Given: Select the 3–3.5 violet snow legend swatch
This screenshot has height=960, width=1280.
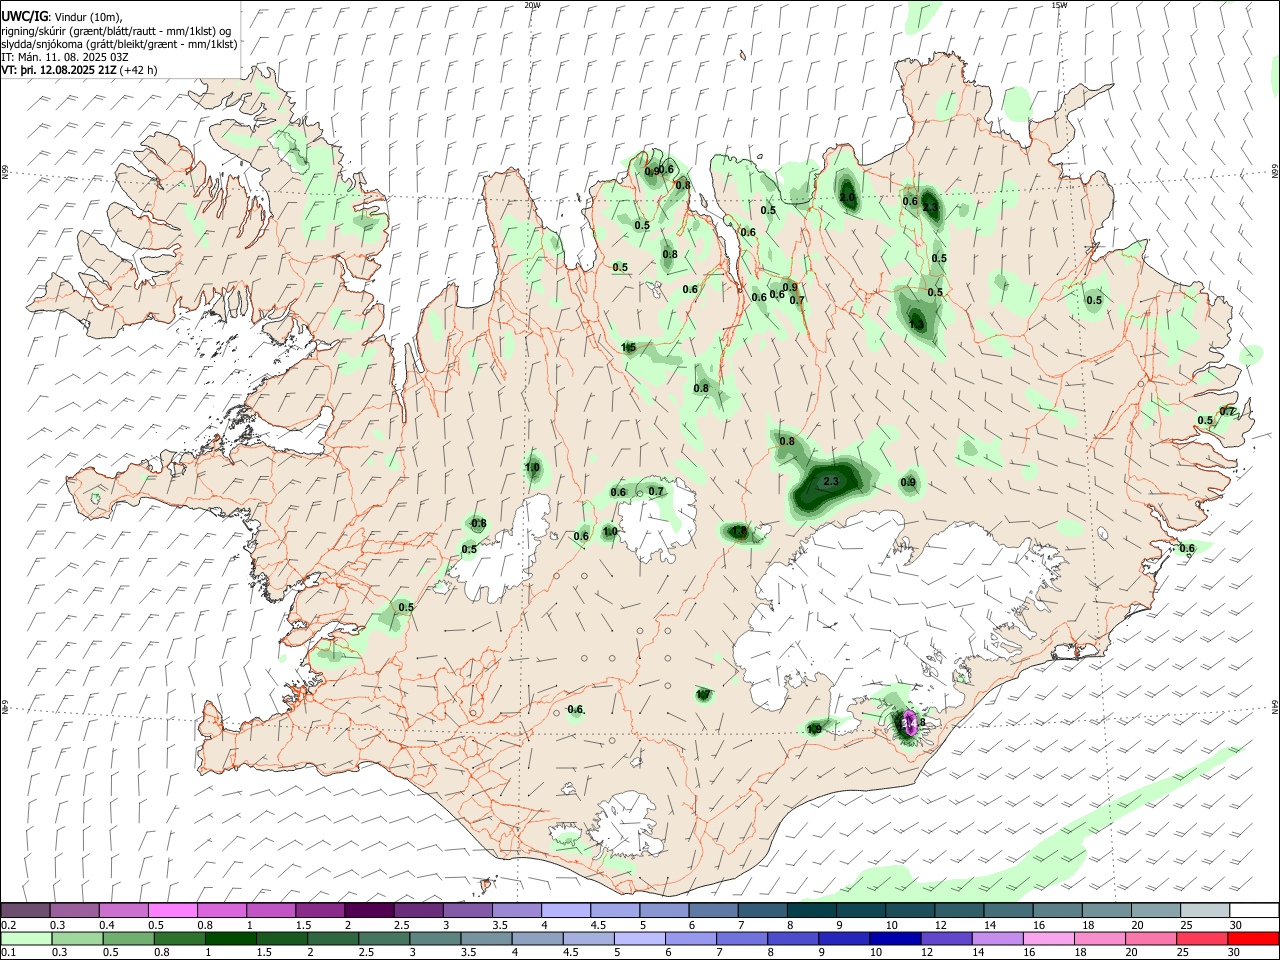Looking at the screenshot, I should click(468, 910).
